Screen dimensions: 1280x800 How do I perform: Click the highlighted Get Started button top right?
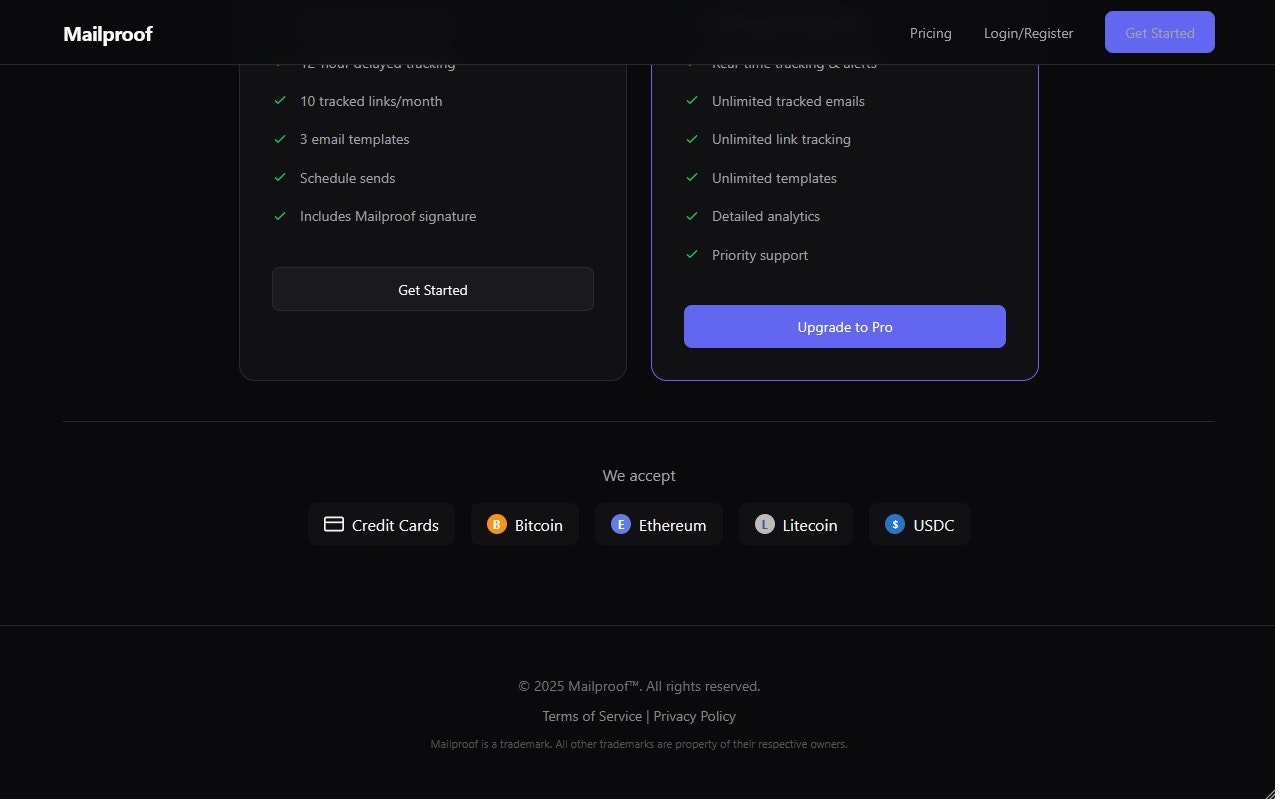pos(1159,32)
